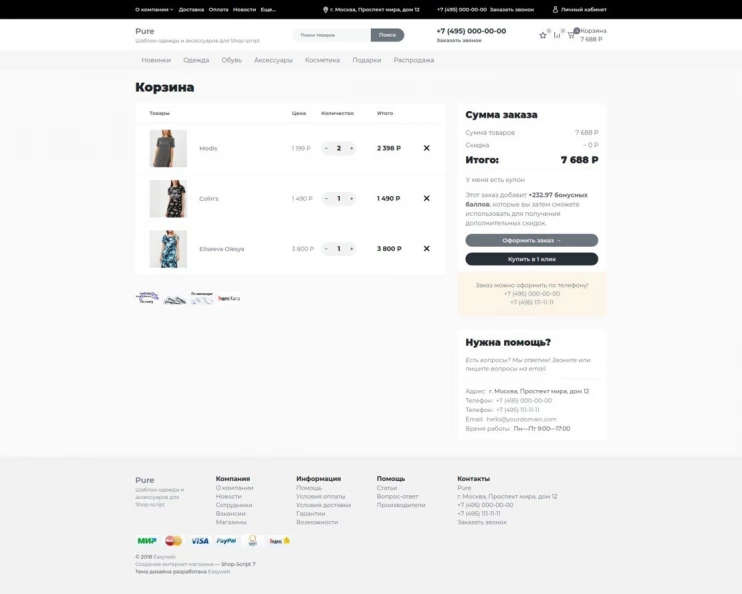742x594 pixels.
Task: Go to the Распродажа category
Action: [x=413, y=60]
